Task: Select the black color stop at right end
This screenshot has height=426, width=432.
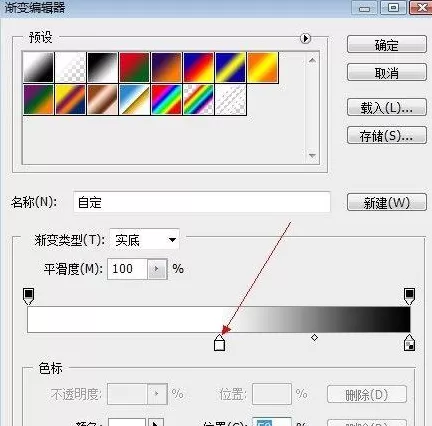Action: click(409, 343)
